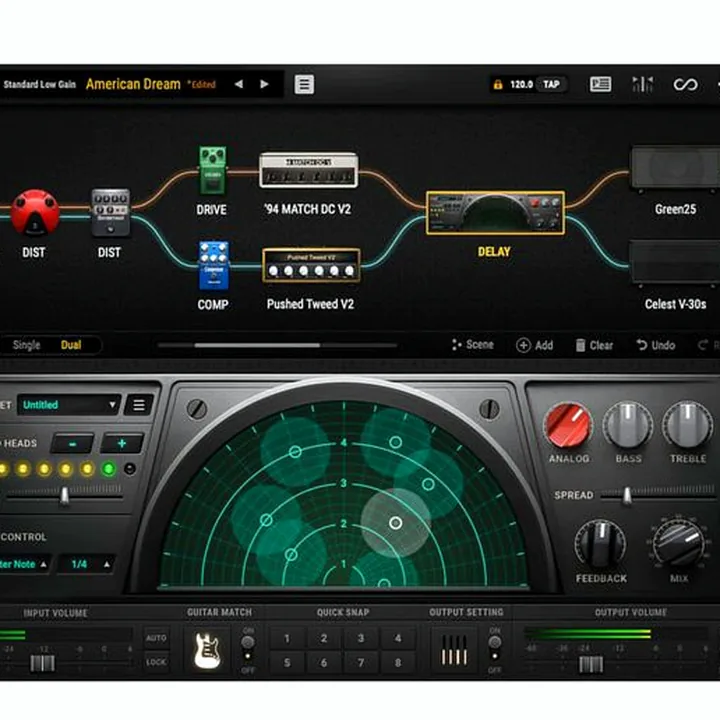
Task: Select Quick Snap 3
Action: click(361, 639)
